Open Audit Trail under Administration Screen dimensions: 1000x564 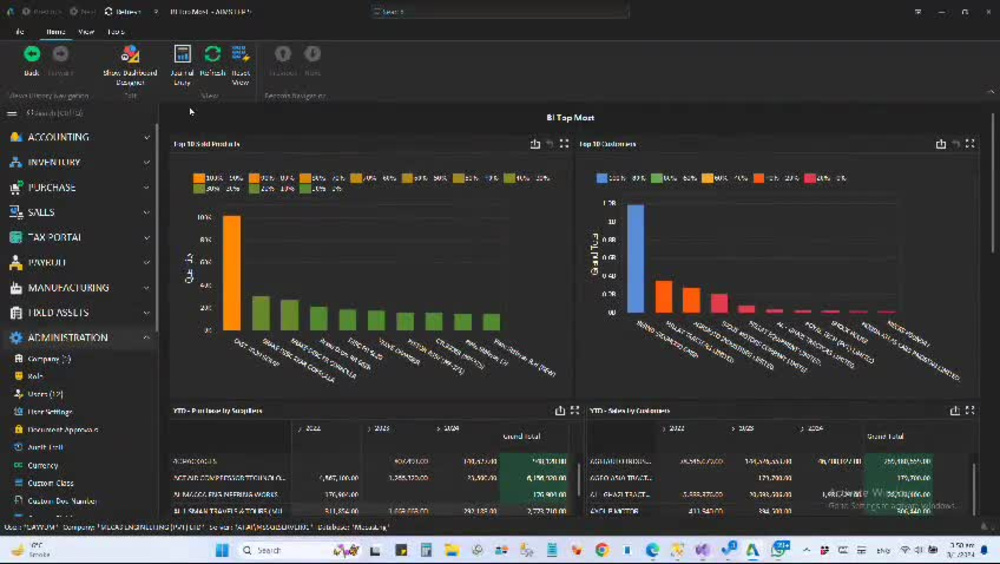[x=45, y=447]
